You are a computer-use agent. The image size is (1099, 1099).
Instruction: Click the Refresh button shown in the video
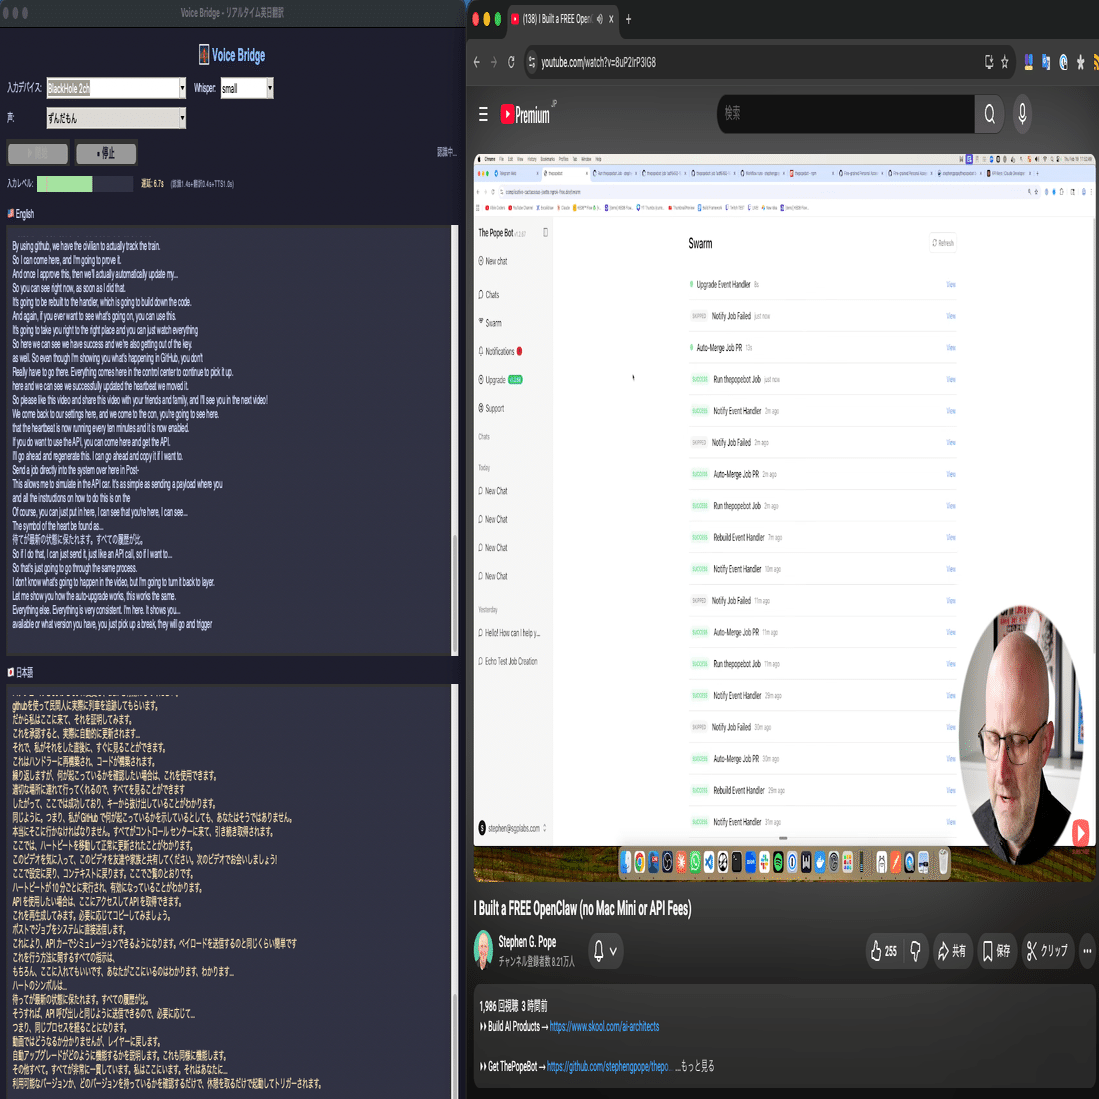point(943,243)
